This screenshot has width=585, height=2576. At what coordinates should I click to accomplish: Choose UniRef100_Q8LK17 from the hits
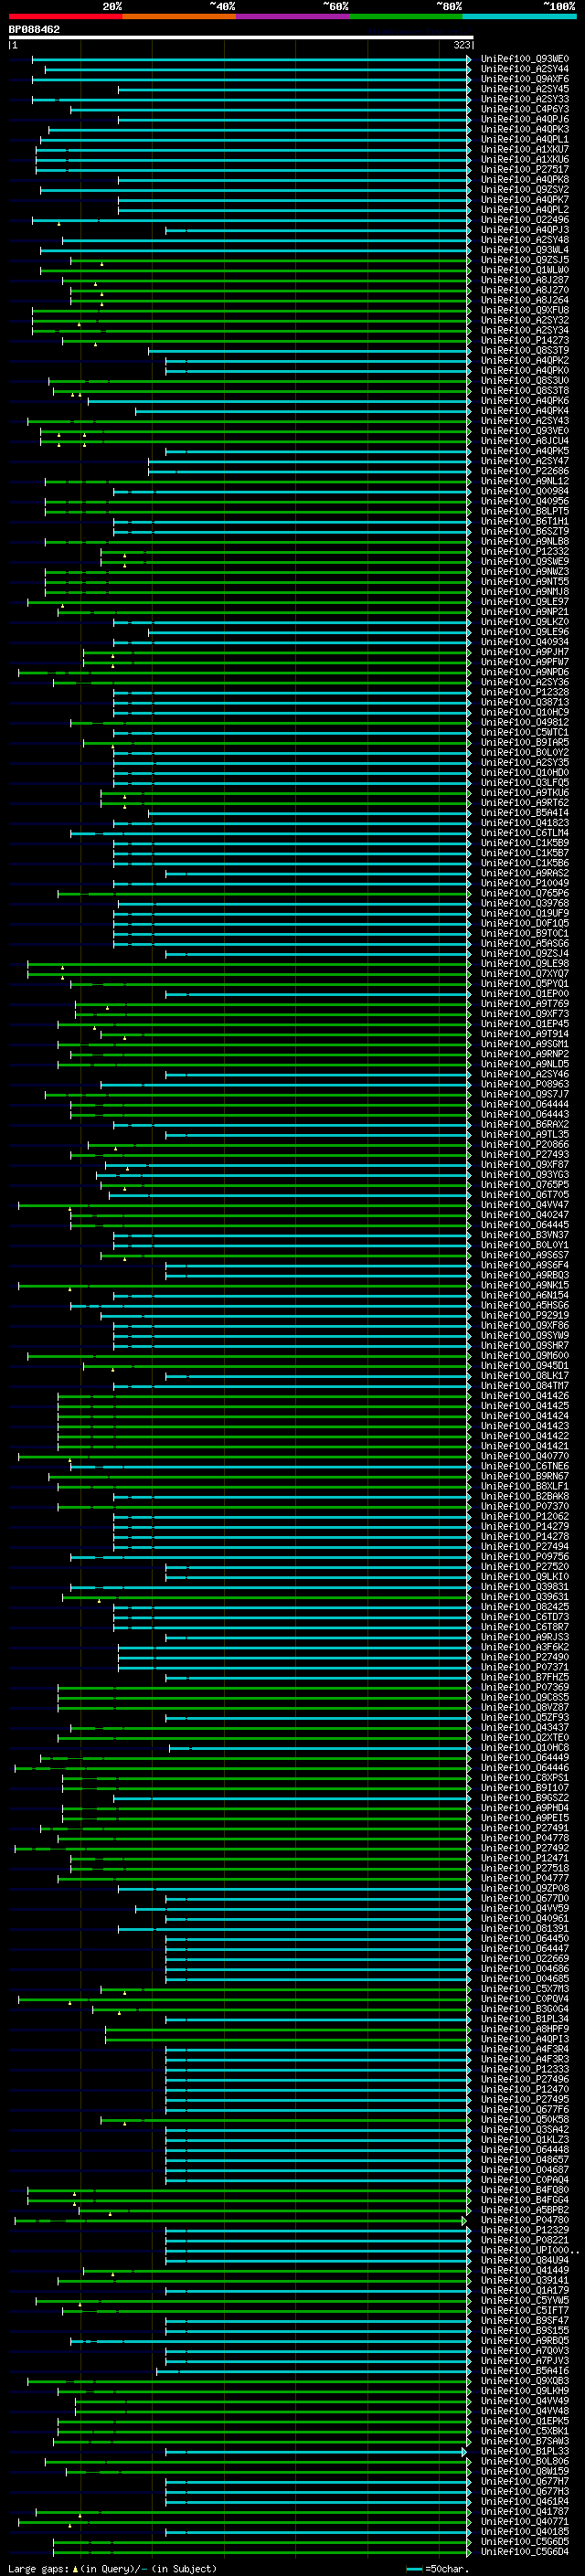coord(524,1376)
